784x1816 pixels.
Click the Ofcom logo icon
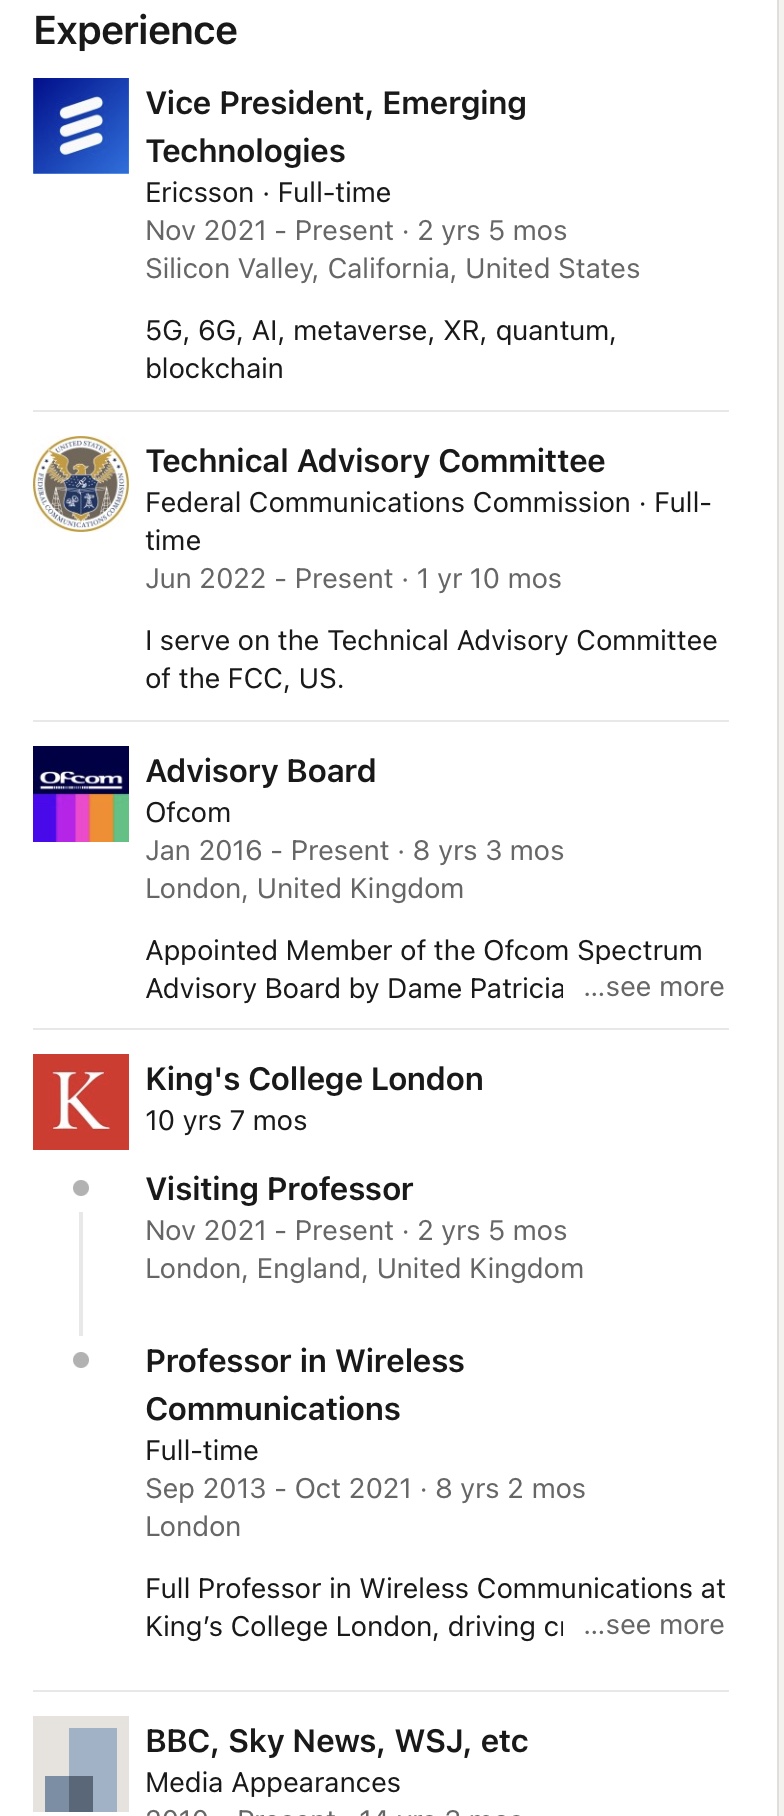click(x=81, y=794)
